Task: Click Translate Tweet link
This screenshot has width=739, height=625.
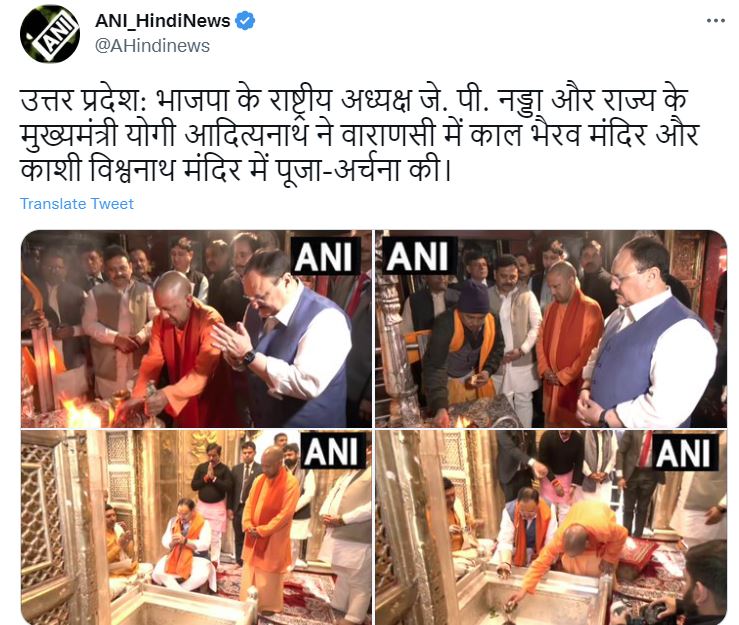Action: [77, 204]
